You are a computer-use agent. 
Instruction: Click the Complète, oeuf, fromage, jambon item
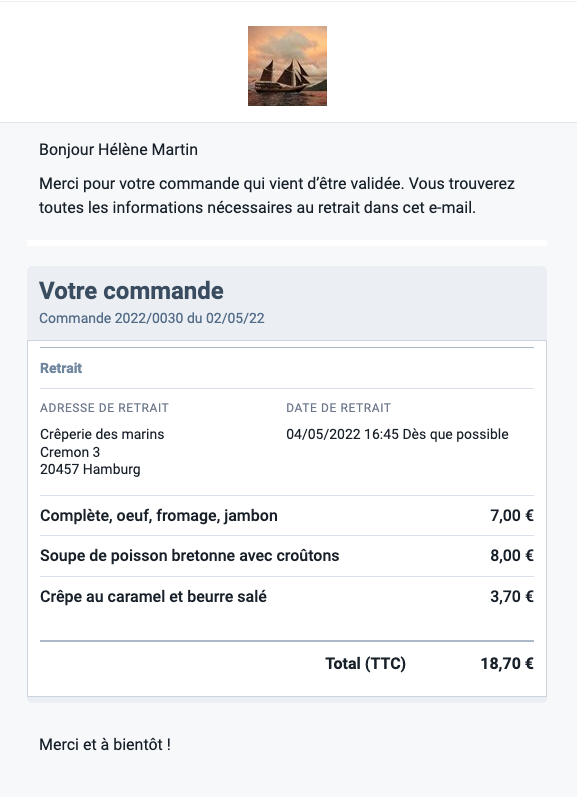point(159,515)
